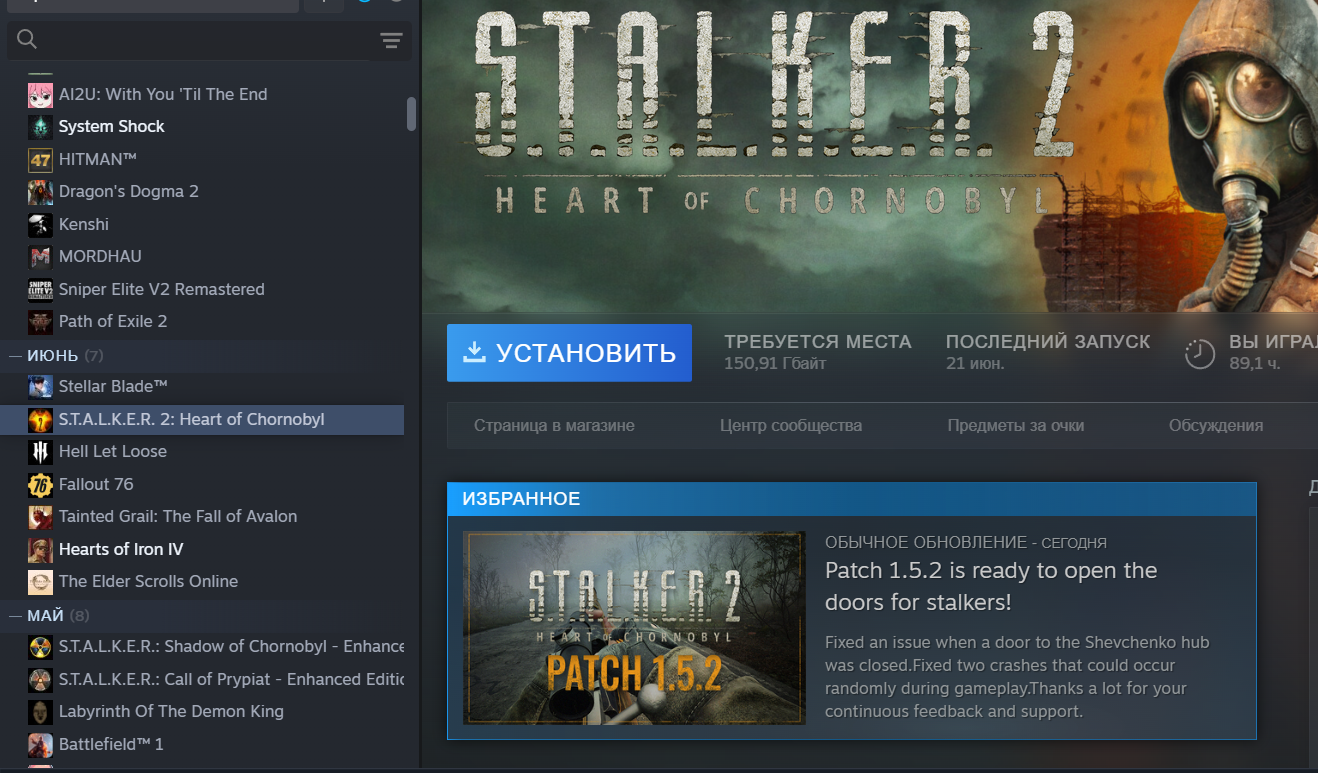Click the ТРЕБУЕТСЯ МЕСТА 150,91 Гбайт text

(818, 352)
